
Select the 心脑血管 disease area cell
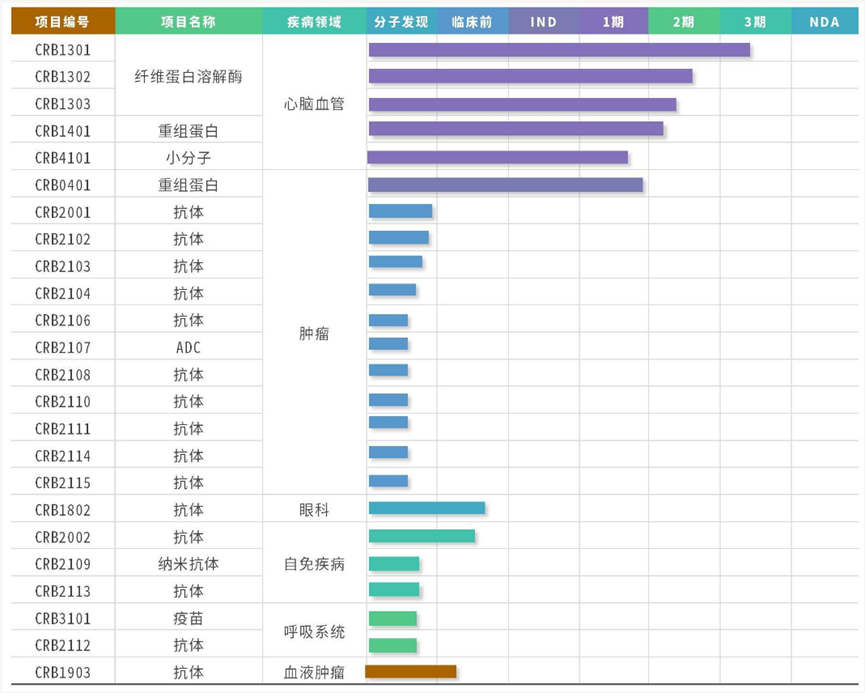[314, 104]
